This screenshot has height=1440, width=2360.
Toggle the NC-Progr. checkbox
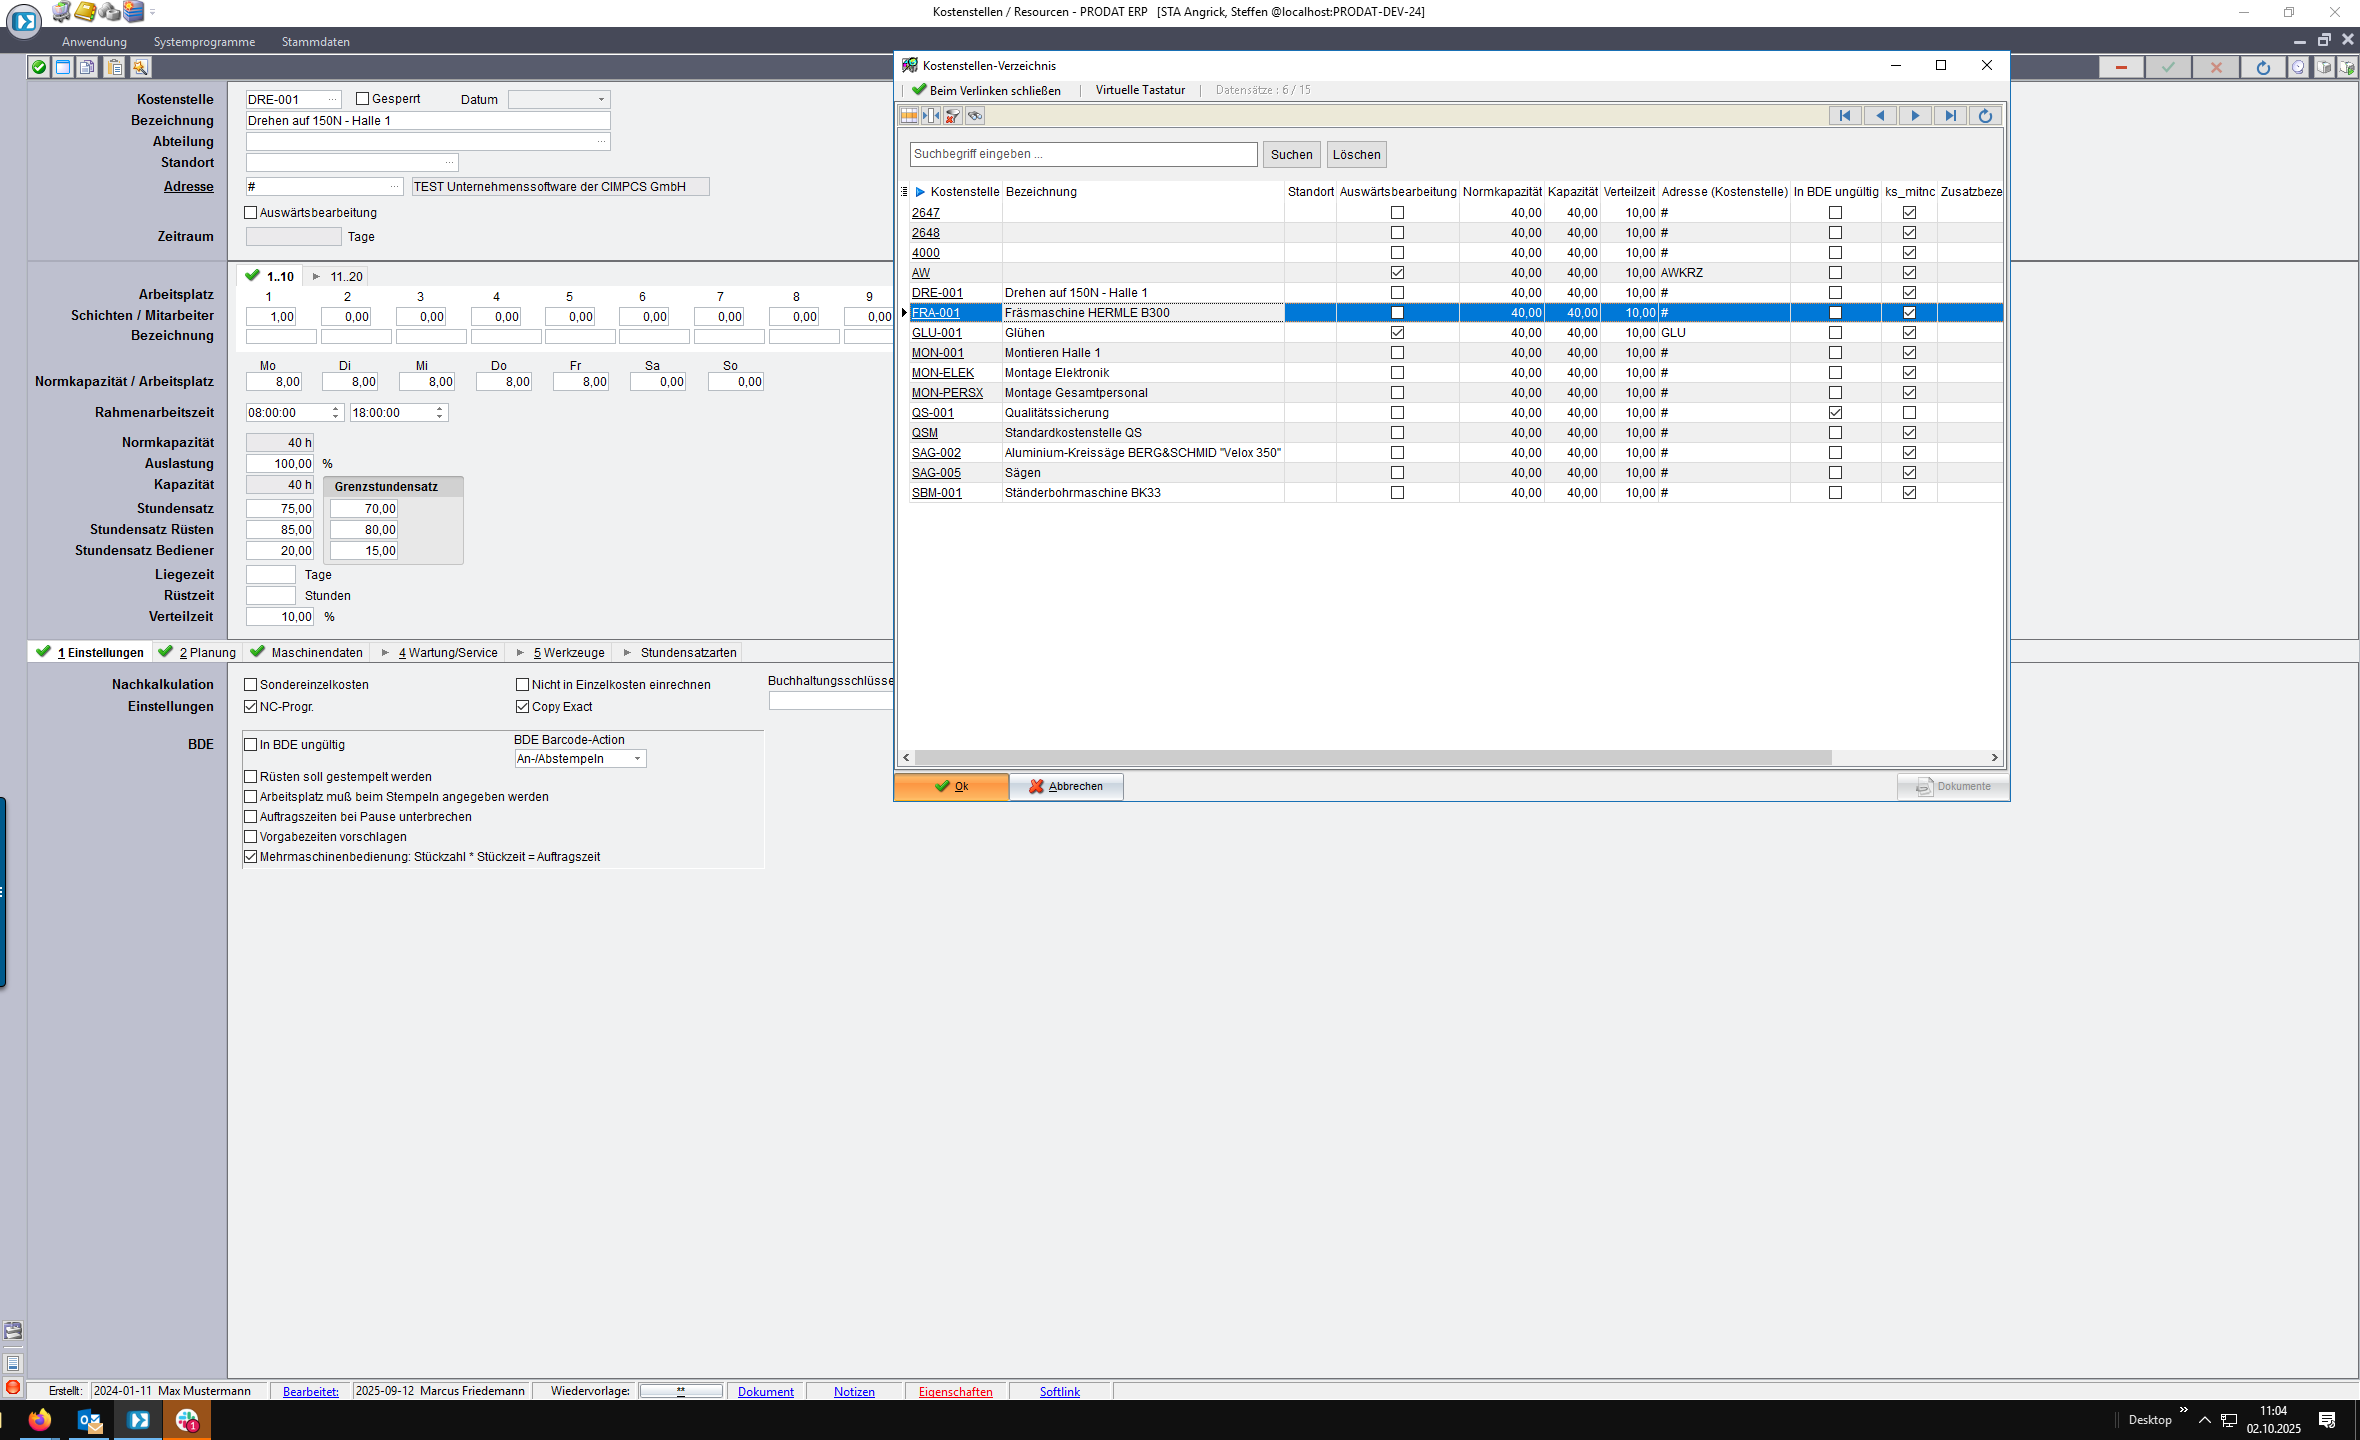251,707
